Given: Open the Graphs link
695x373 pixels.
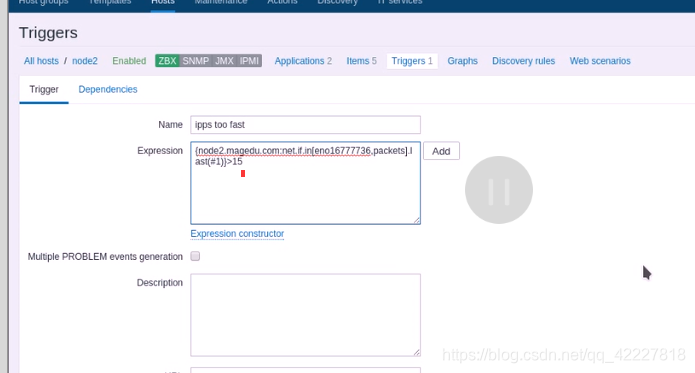Looking at the screenshot, I should [462, 61].
